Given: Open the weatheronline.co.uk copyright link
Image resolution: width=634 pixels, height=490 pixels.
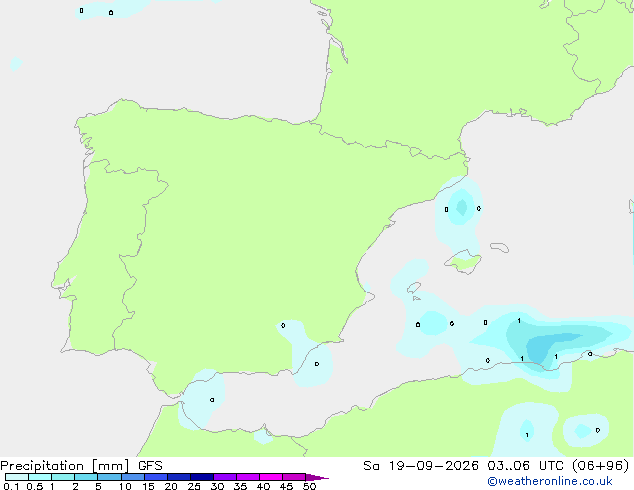Looking at the screenshot, I should (550, 481).
